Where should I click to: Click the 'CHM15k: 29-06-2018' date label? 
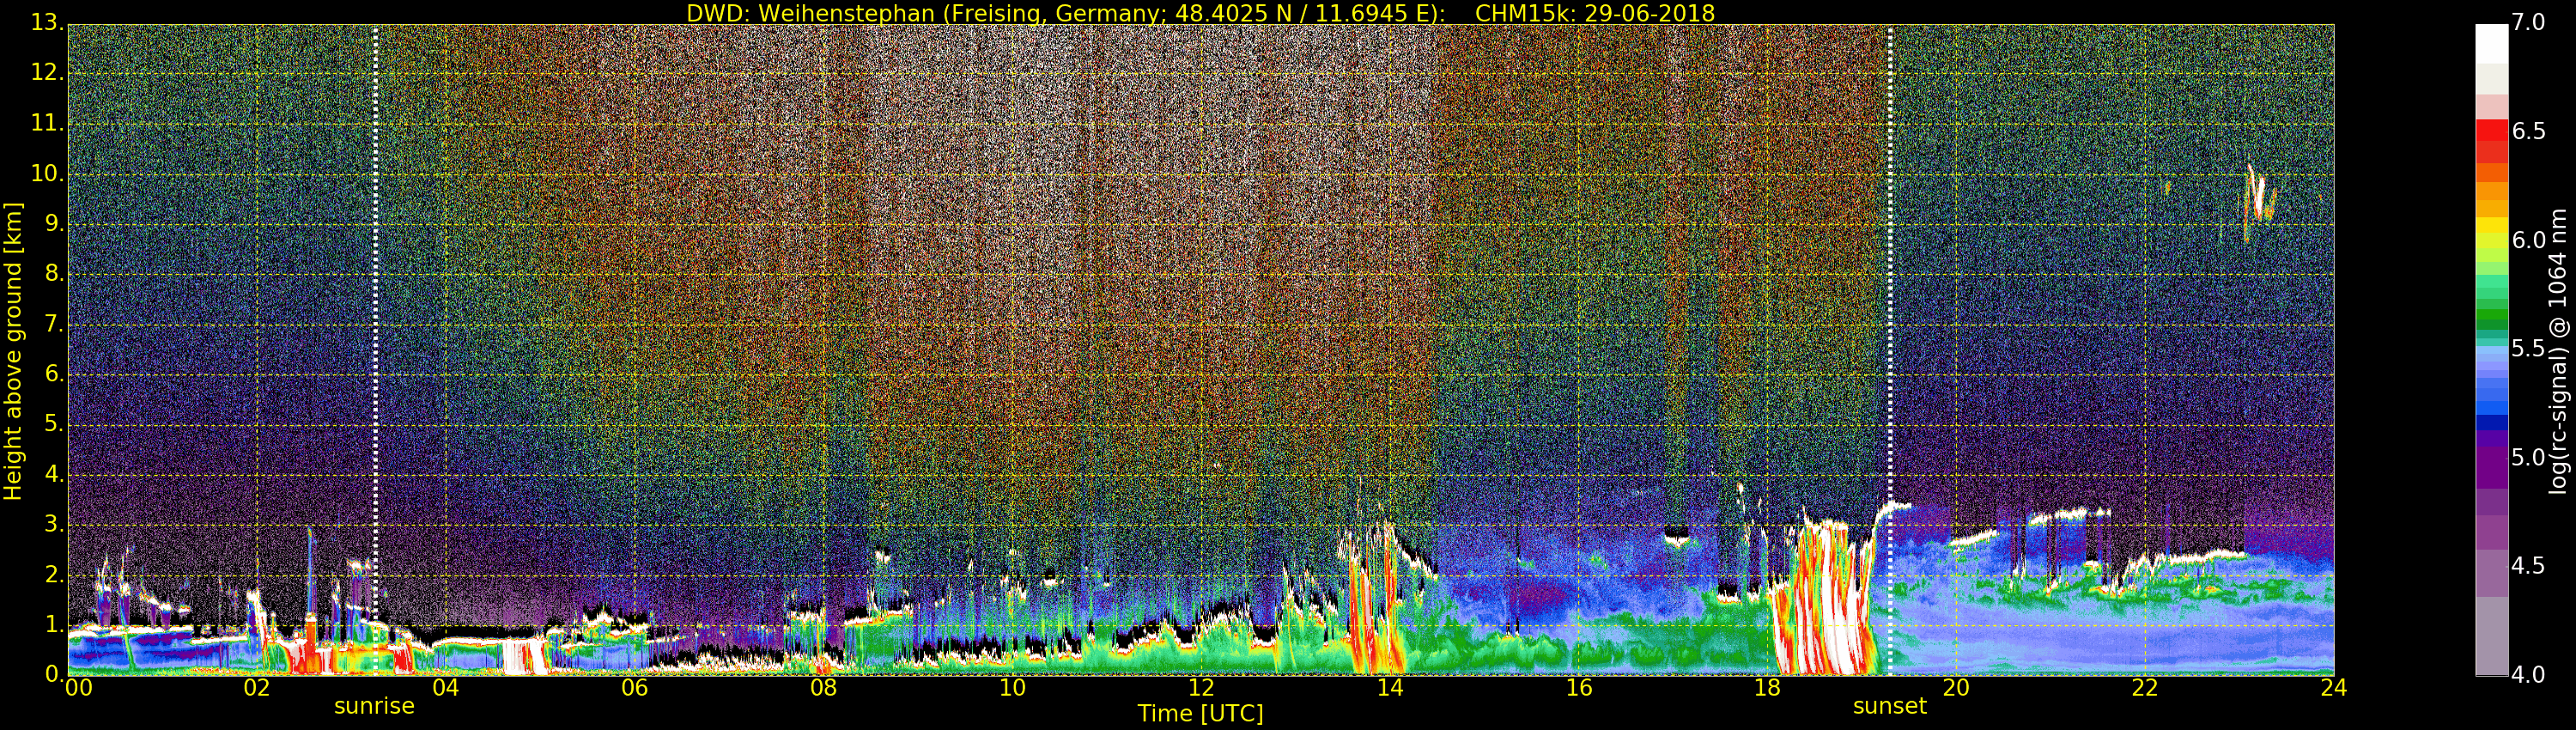(x=1595, y=13)
